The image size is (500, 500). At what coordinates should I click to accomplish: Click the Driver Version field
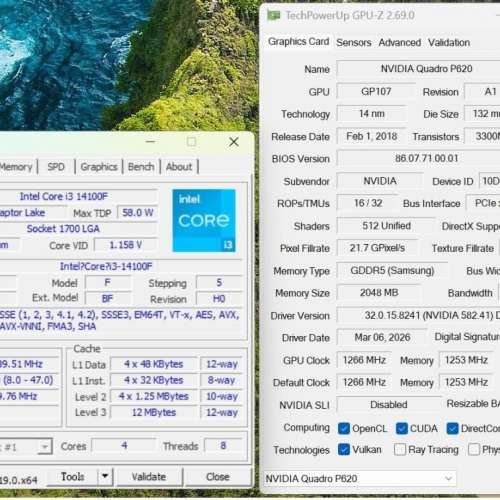[x=419, y=315]
